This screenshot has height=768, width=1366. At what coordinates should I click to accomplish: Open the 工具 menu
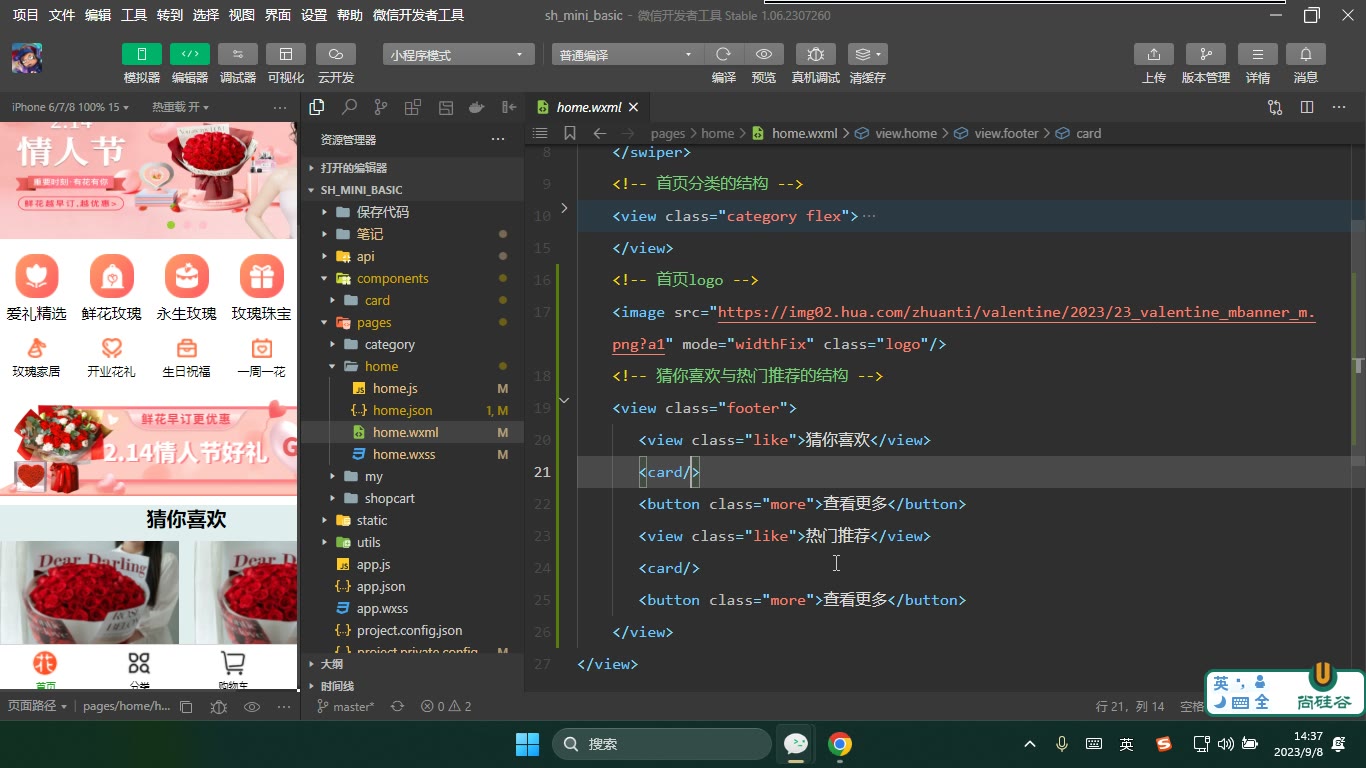(x=134, y=15)
